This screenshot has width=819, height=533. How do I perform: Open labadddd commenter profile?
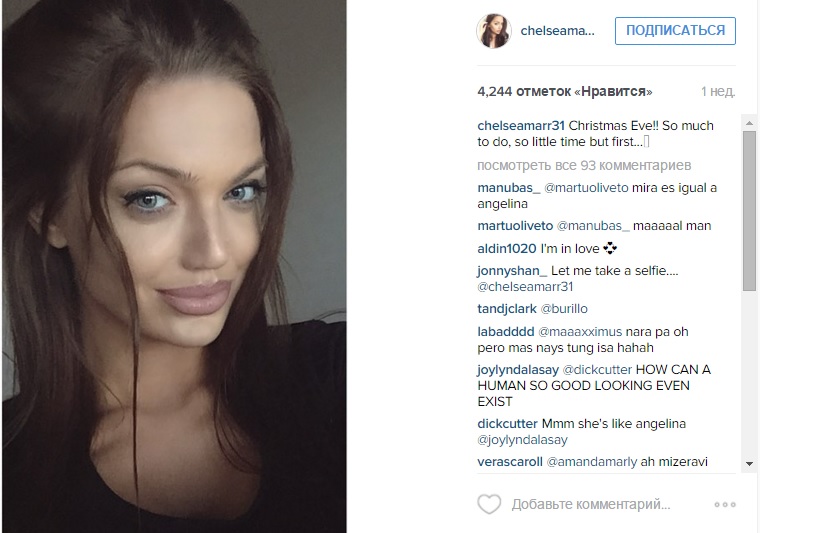coord(506,332)
